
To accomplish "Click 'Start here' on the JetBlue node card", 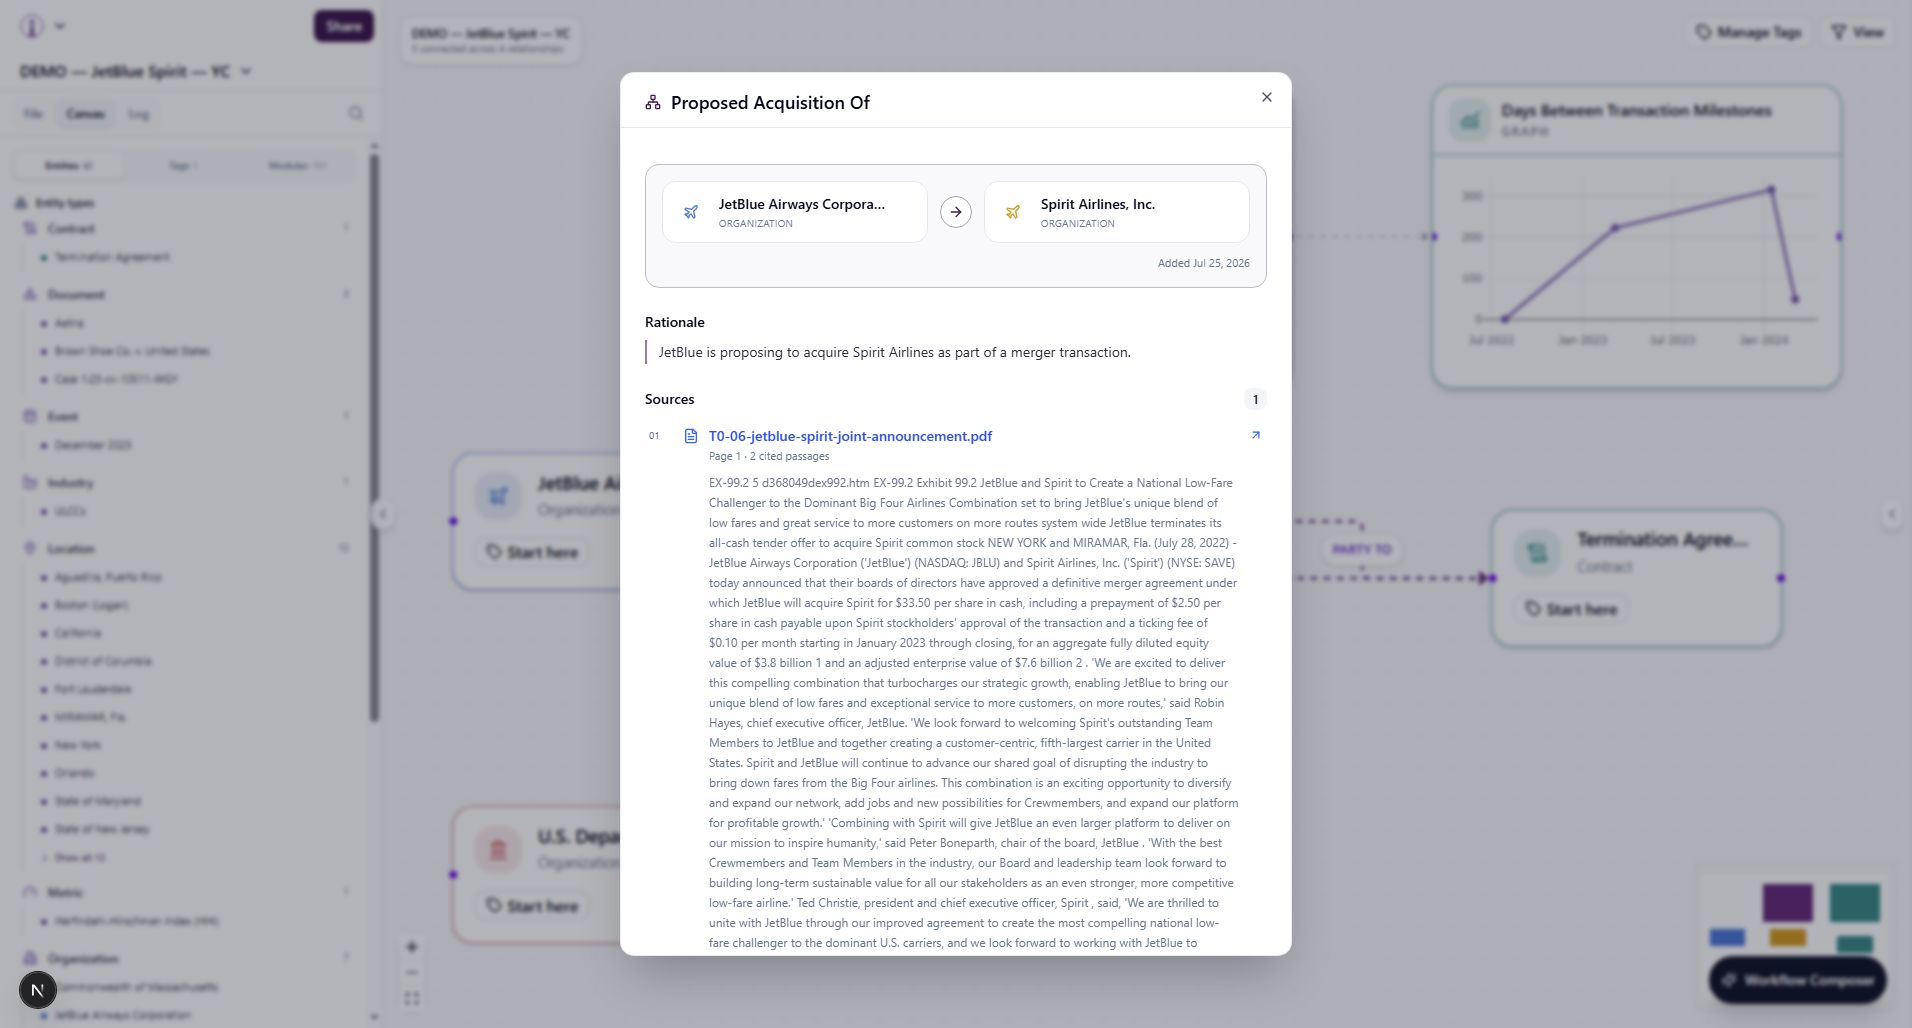I will point(533,552).
